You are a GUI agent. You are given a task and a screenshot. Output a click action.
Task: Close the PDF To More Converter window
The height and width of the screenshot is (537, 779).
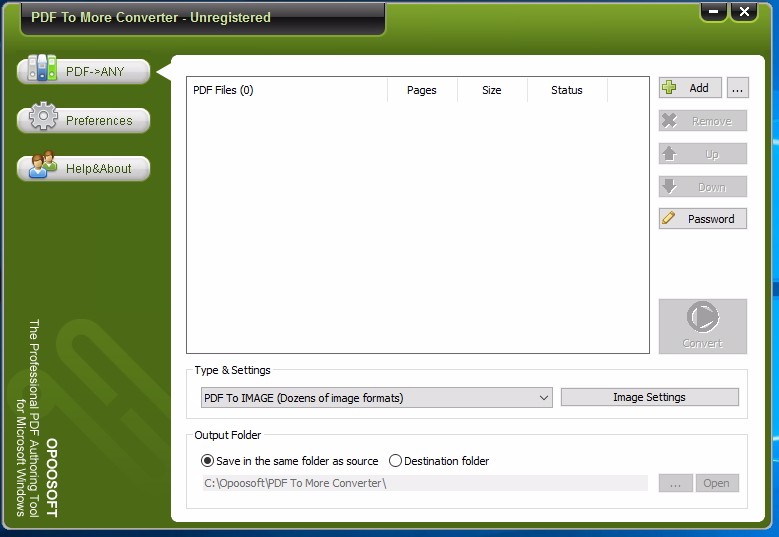[x=744, y=12]
